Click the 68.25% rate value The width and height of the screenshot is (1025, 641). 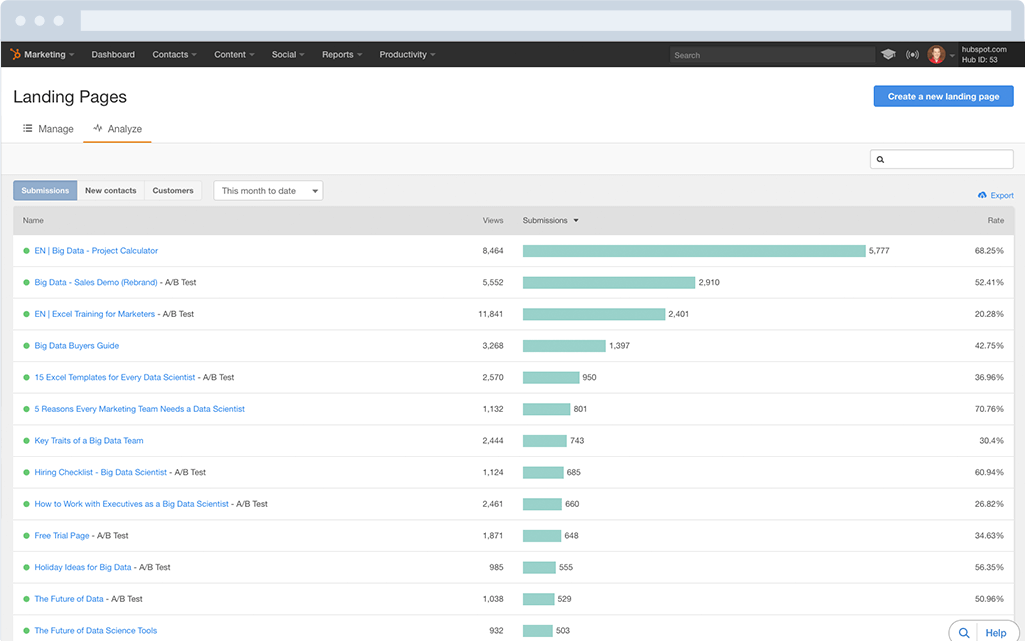989,251
